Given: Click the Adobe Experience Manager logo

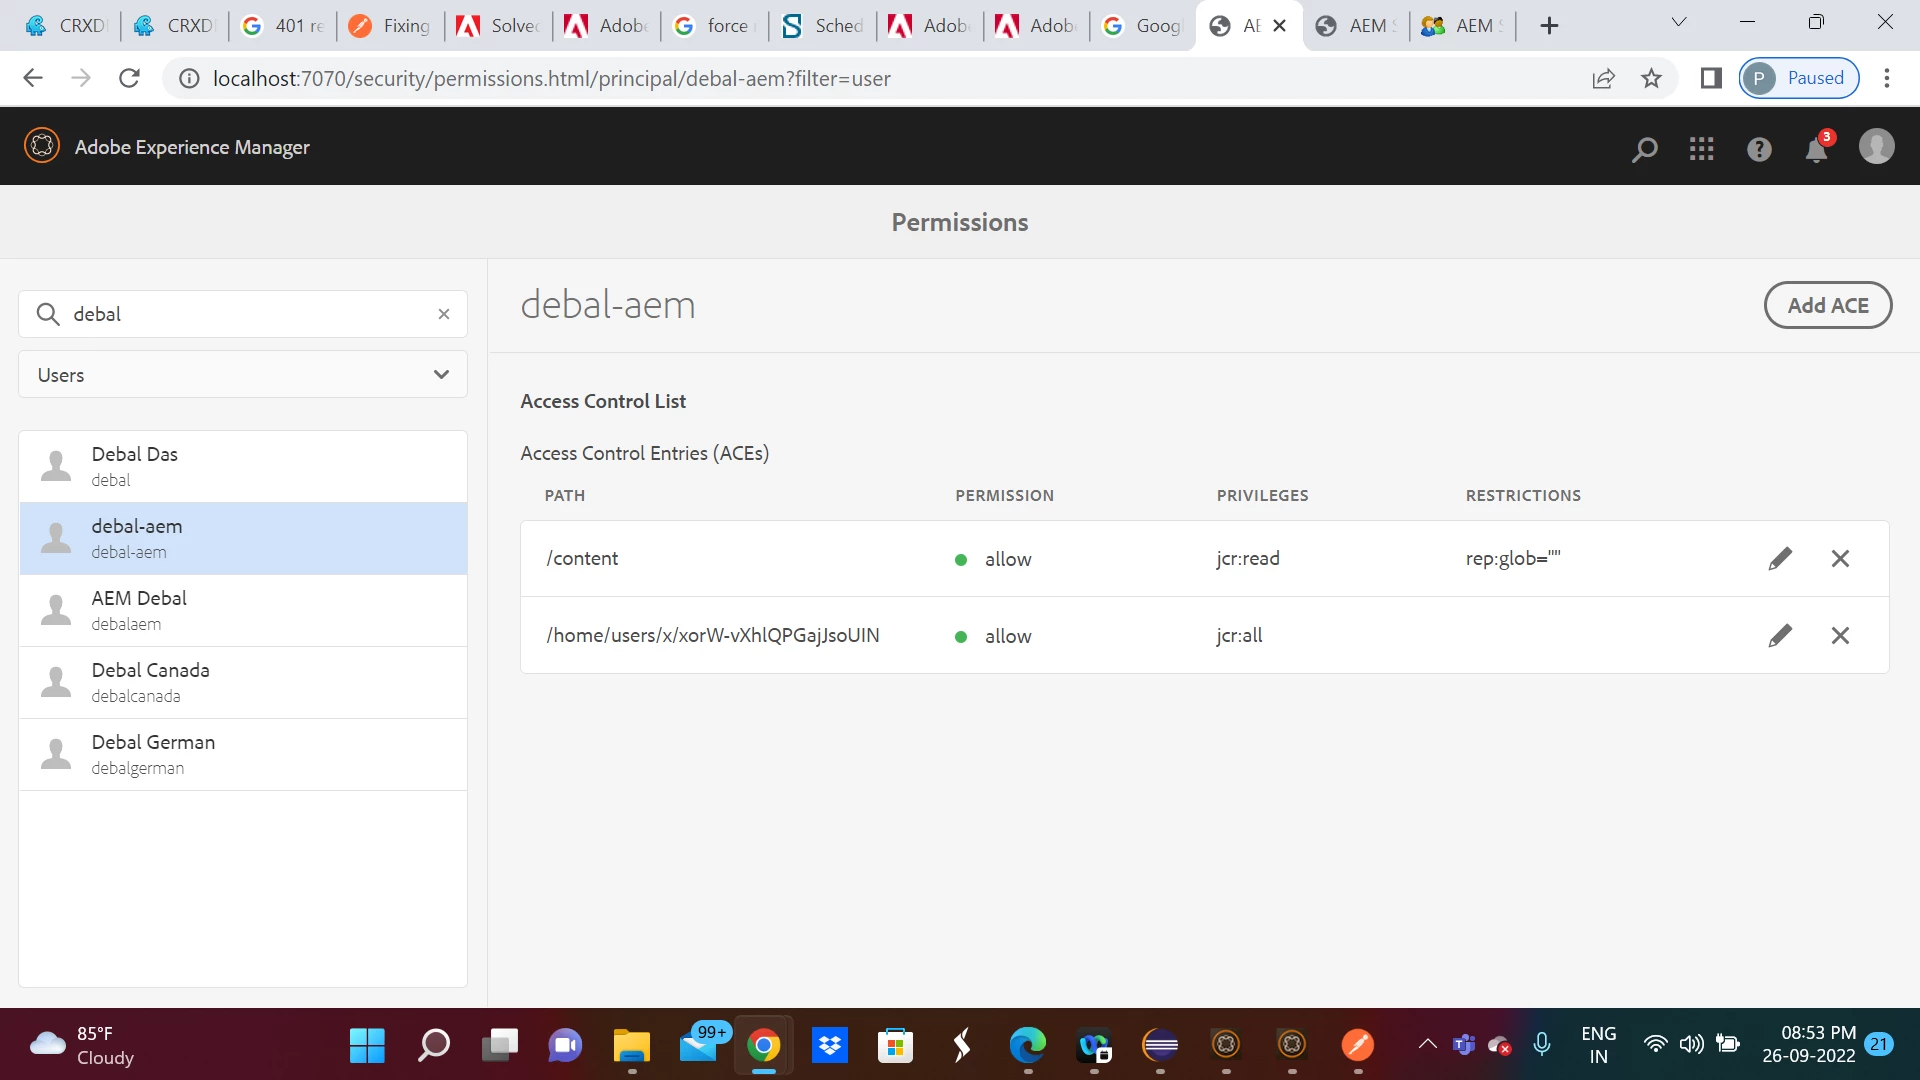Looking at the screenshot, I should (x=42, y=146).
